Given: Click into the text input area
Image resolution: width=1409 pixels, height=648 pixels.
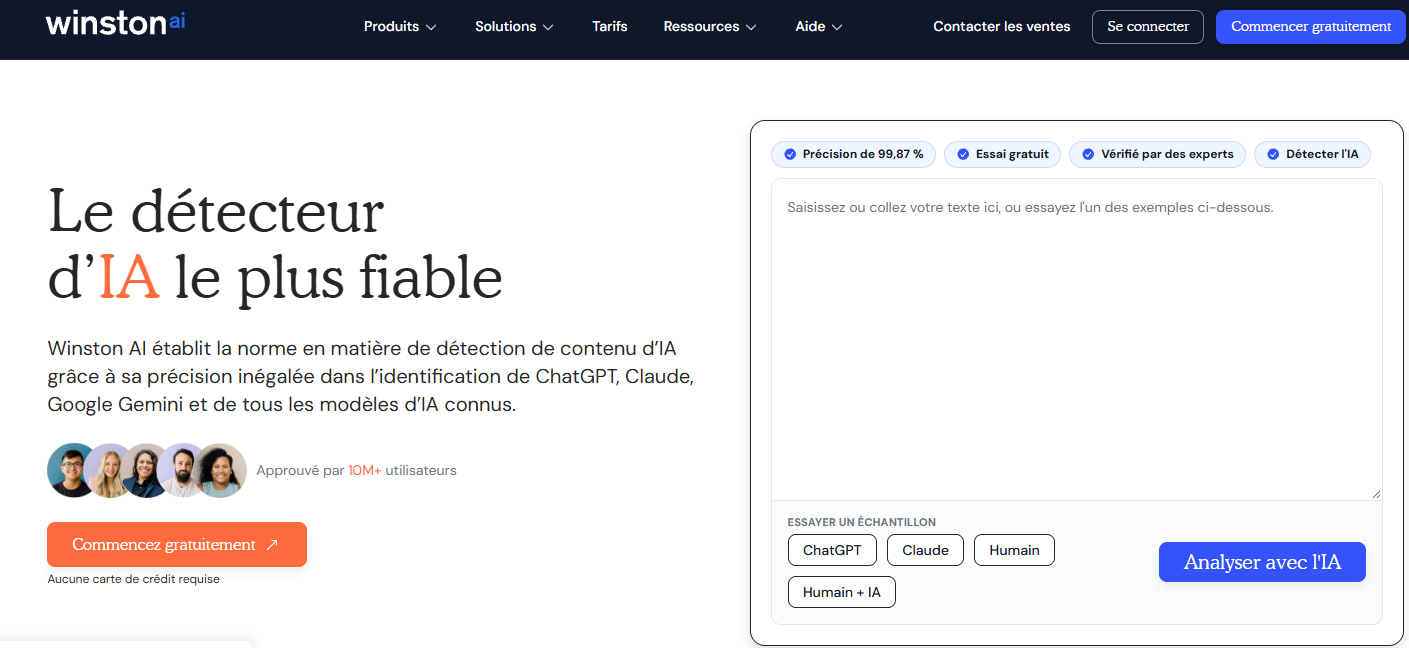Looking at the screenshot, I should pos(1077,340).
